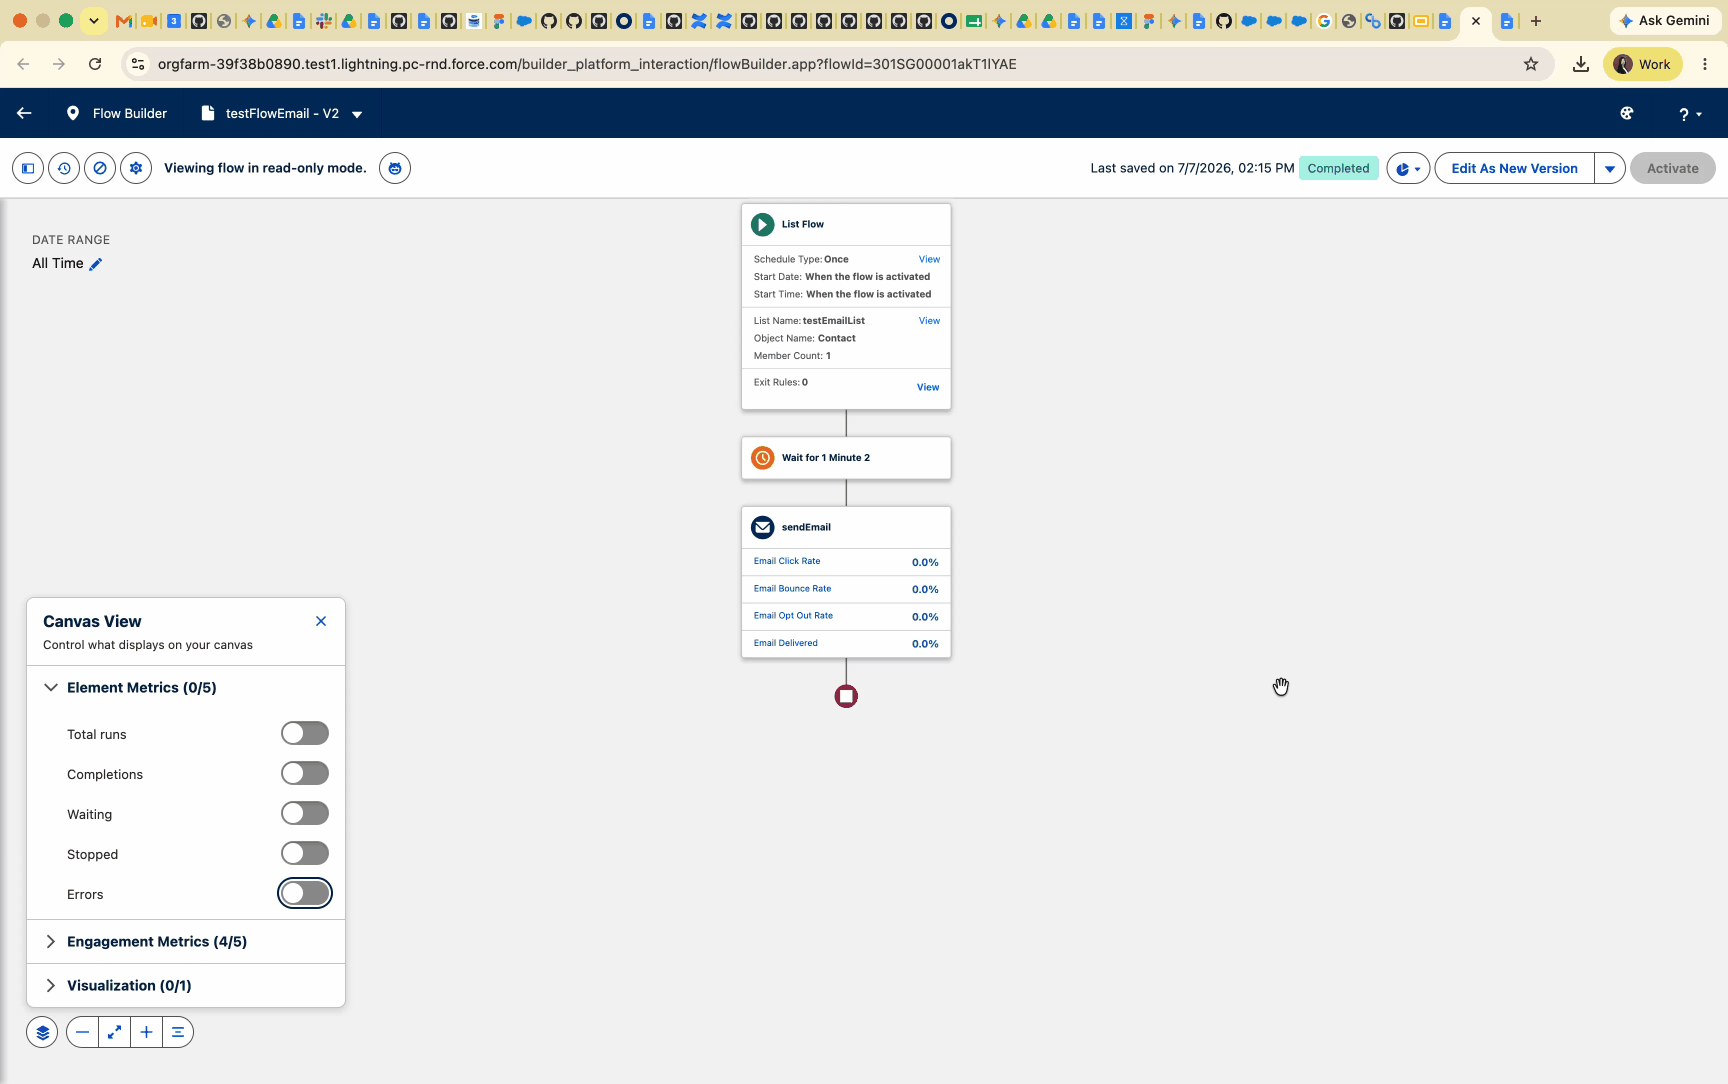Click View link beside List Name
1728x1084 pixels.
pos(929,321)
